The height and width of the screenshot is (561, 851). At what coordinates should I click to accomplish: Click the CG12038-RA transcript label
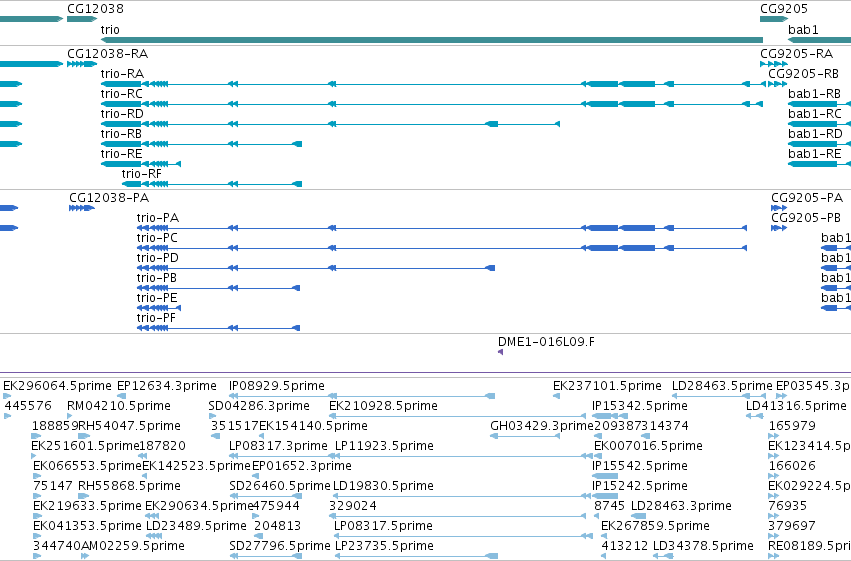(107, 54)
